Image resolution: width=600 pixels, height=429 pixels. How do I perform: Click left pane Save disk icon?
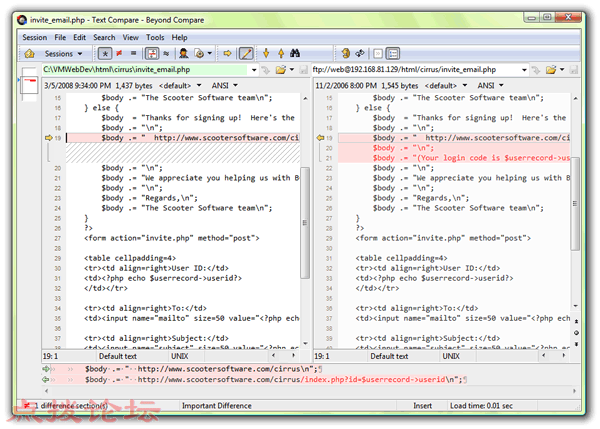pyautogui.click(x=303, y=70)
